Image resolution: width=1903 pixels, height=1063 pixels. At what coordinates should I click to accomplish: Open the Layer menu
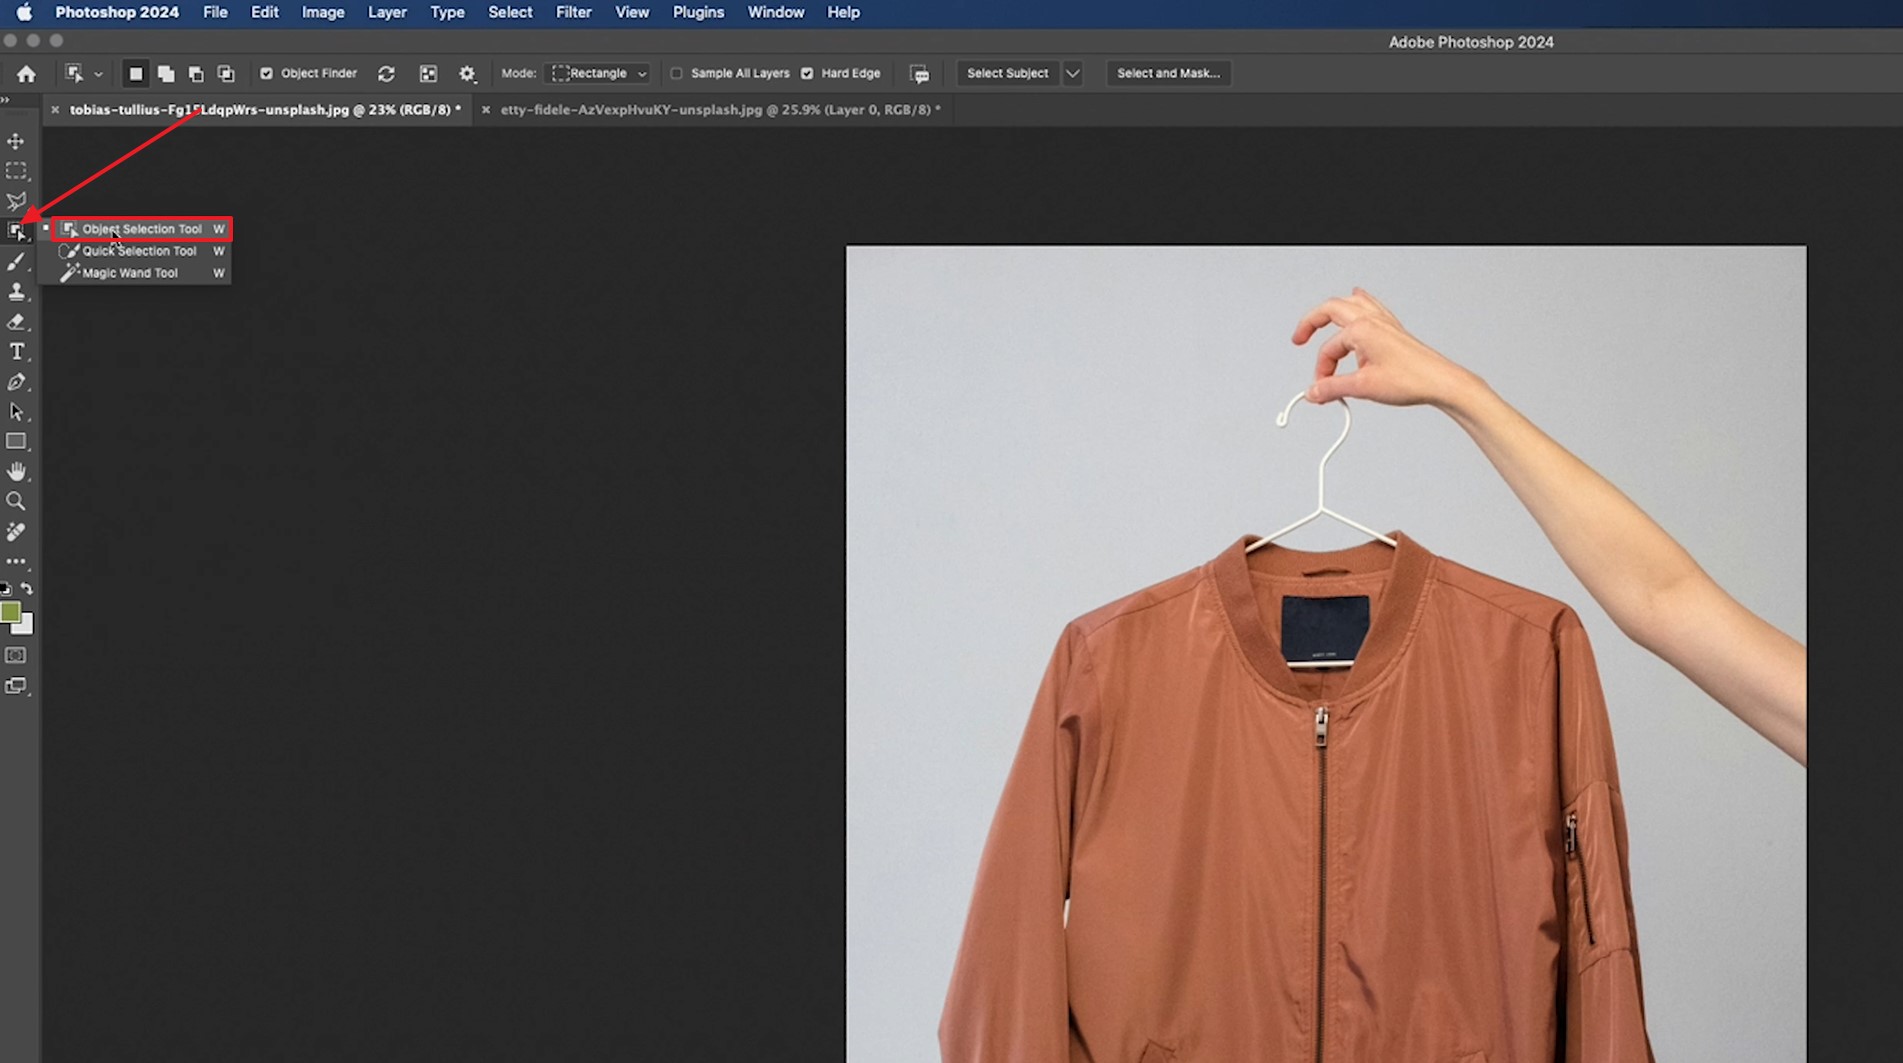(x=387, y=12)
